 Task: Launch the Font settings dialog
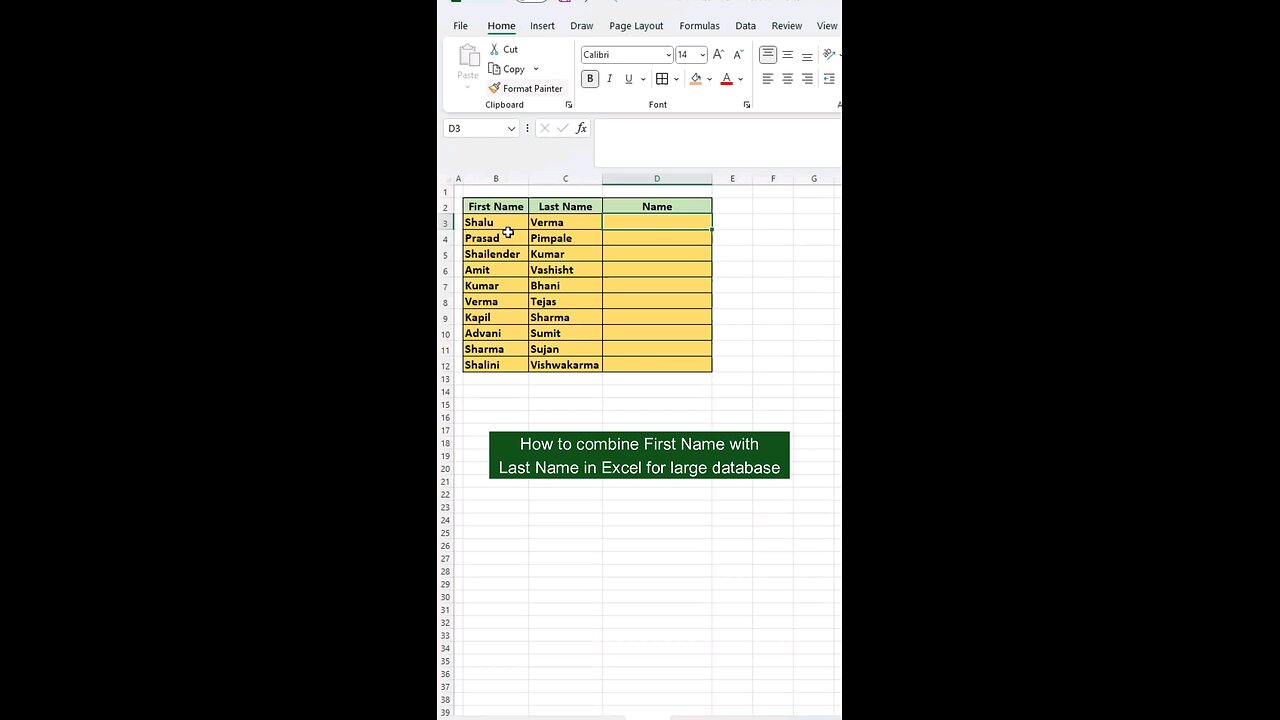point(747,105)
